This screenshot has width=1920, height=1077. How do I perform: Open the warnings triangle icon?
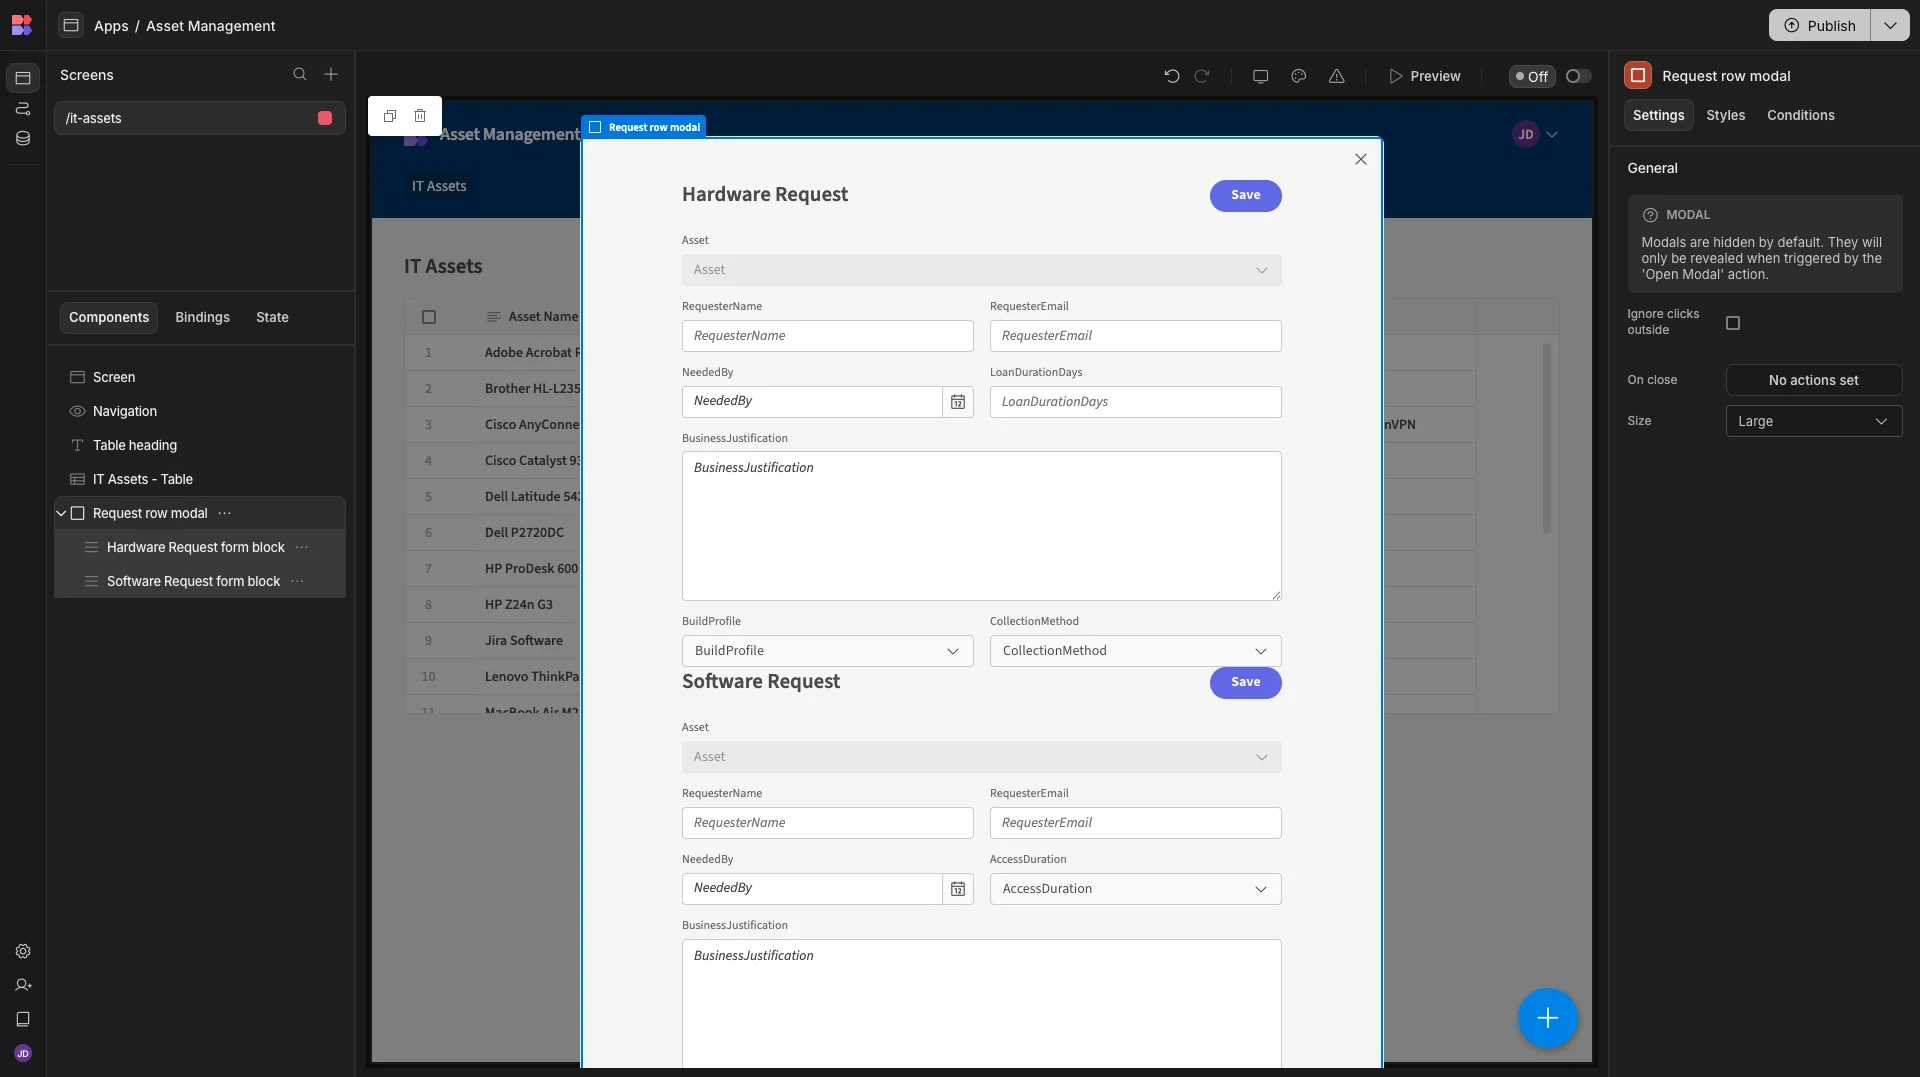point(1336,76)
